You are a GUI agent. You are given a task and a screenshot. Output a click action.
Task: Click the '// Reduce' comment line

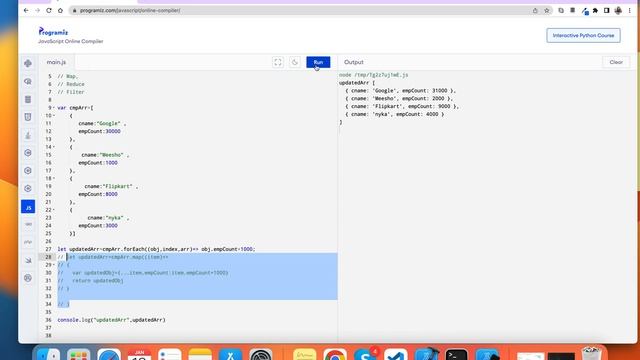(x=71, y=84)
